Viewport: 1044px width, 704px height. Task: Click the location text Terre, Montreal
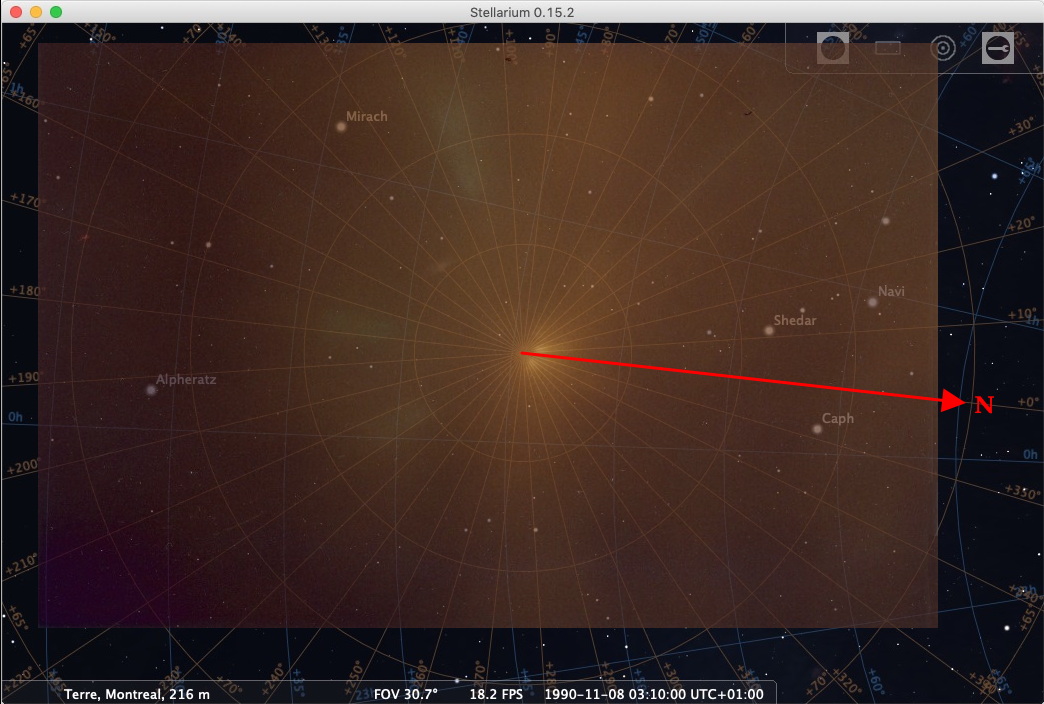tap(137, 694)
